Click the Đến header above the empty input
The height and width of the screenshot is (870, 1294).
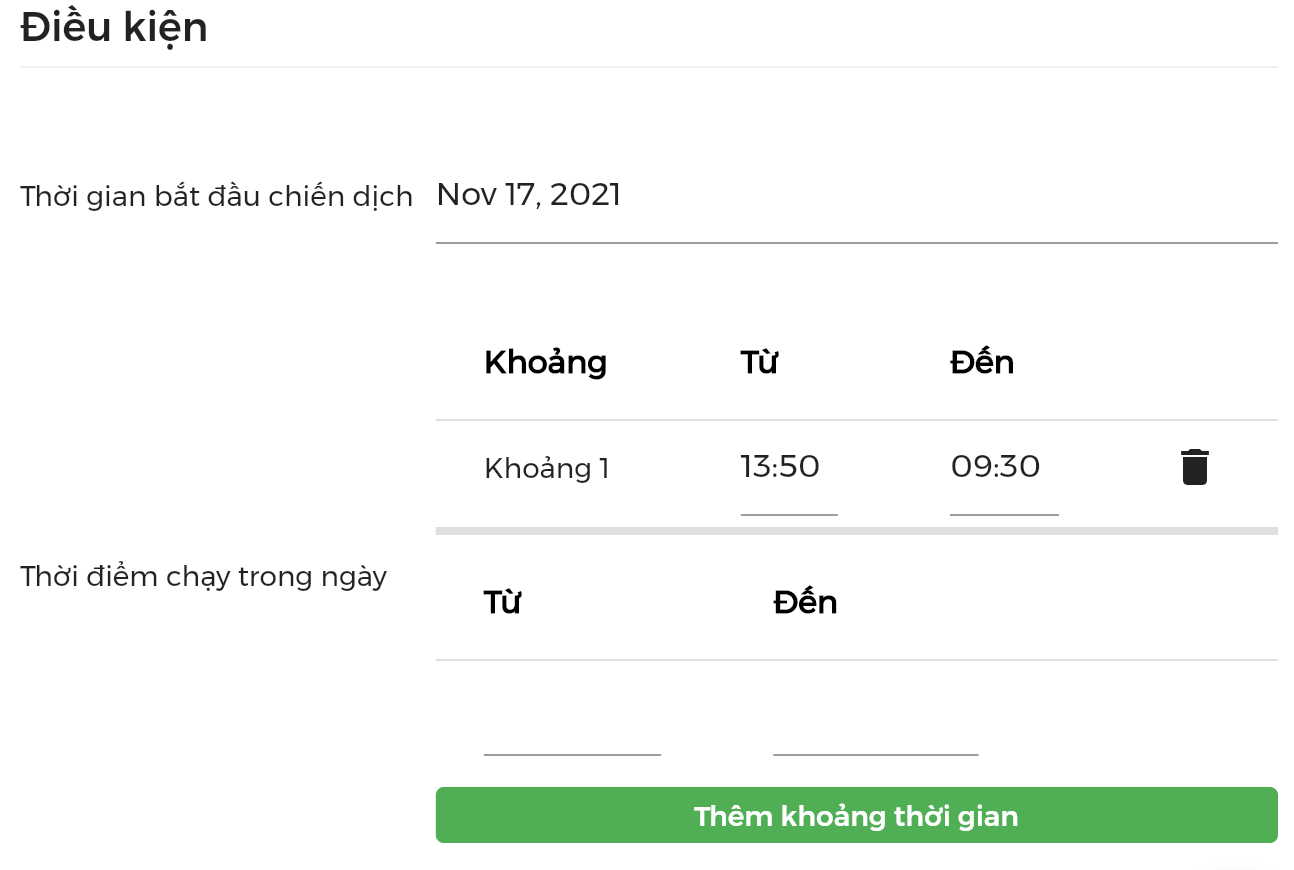[x=805, y=602]
